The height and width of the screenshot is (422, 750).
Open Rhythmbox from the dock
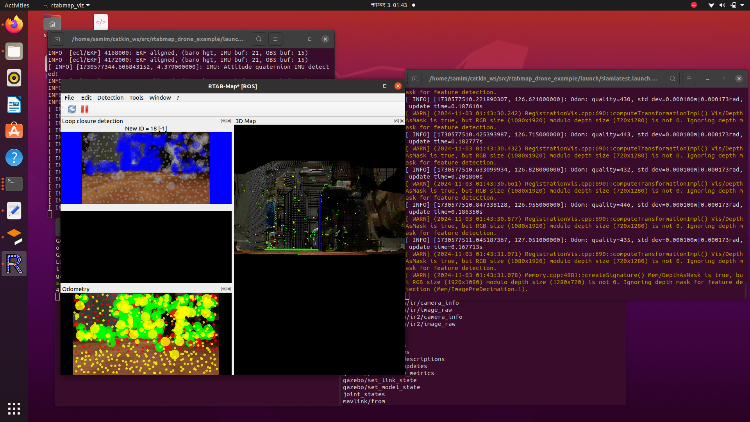coord(14,77)
